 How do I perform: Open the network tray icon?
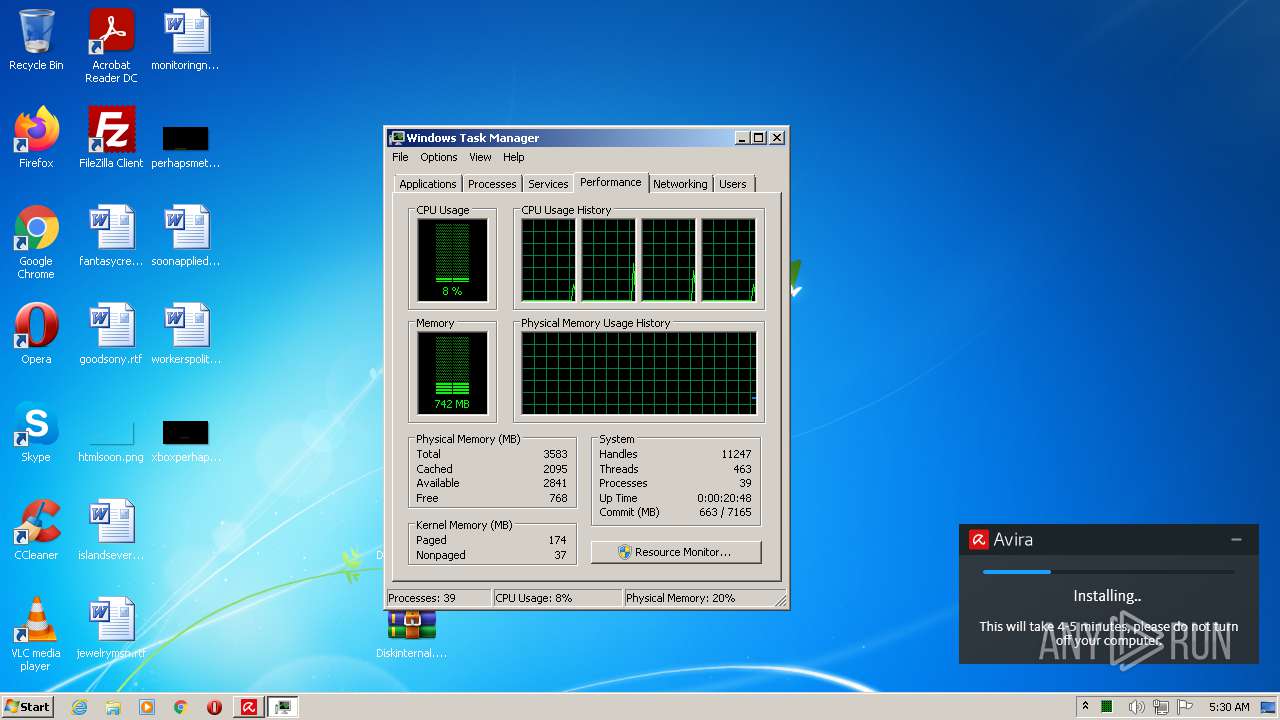click(x=1161, y=707)
